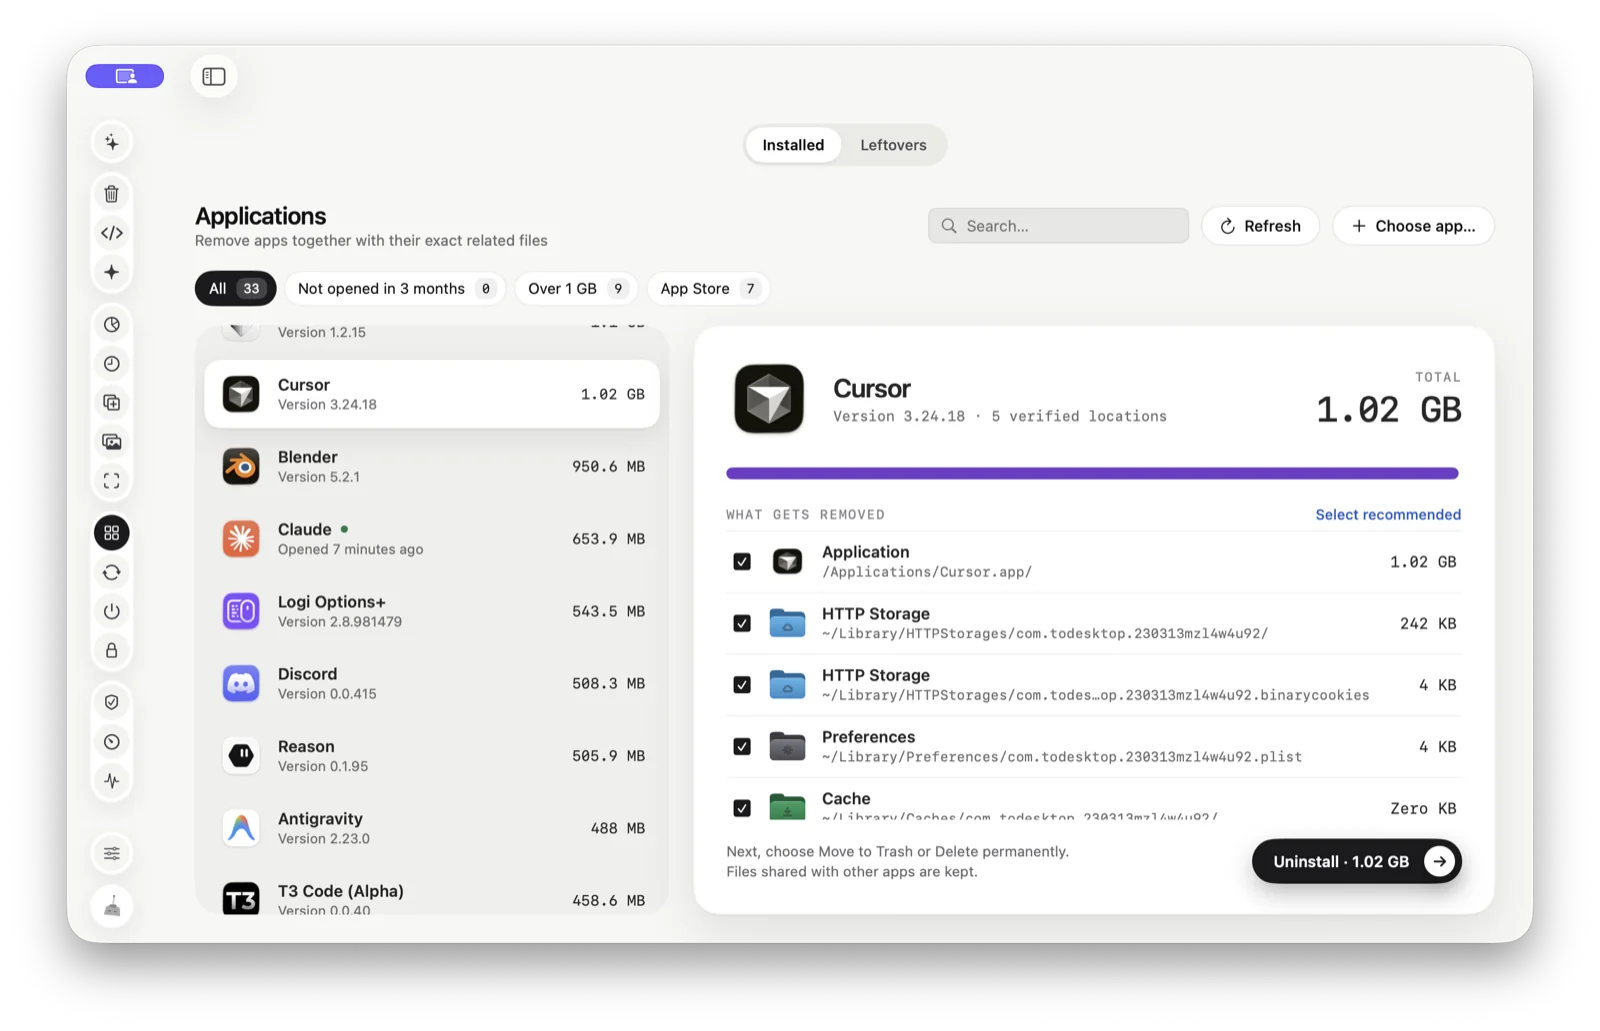
Task: Open the gauge speed icon in the sidebar
Action: tap(112, 742)
